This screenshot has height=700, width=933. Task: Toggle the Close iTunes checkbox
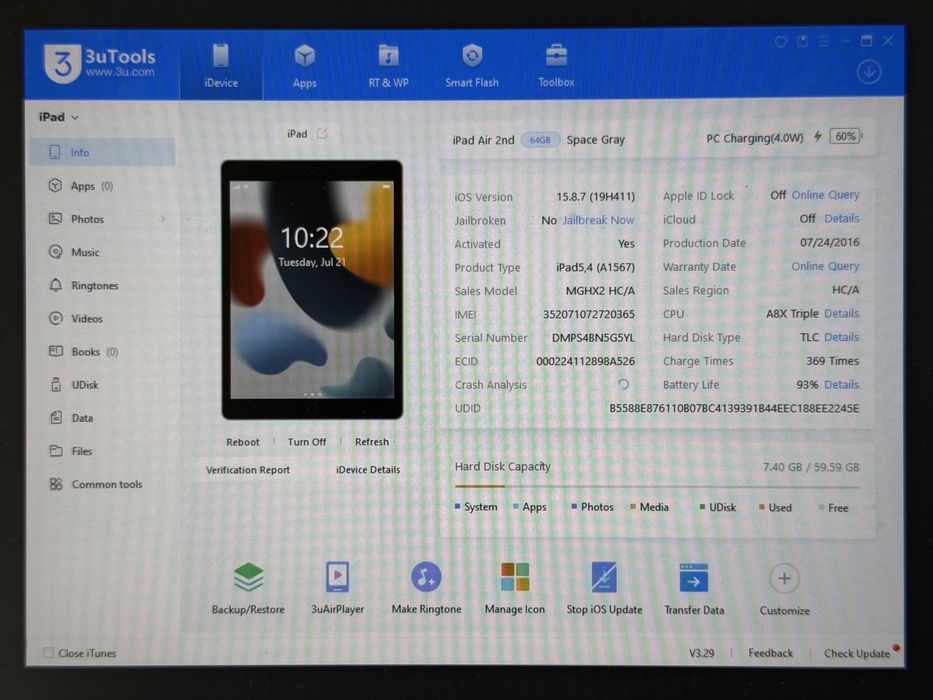(49, 653)
